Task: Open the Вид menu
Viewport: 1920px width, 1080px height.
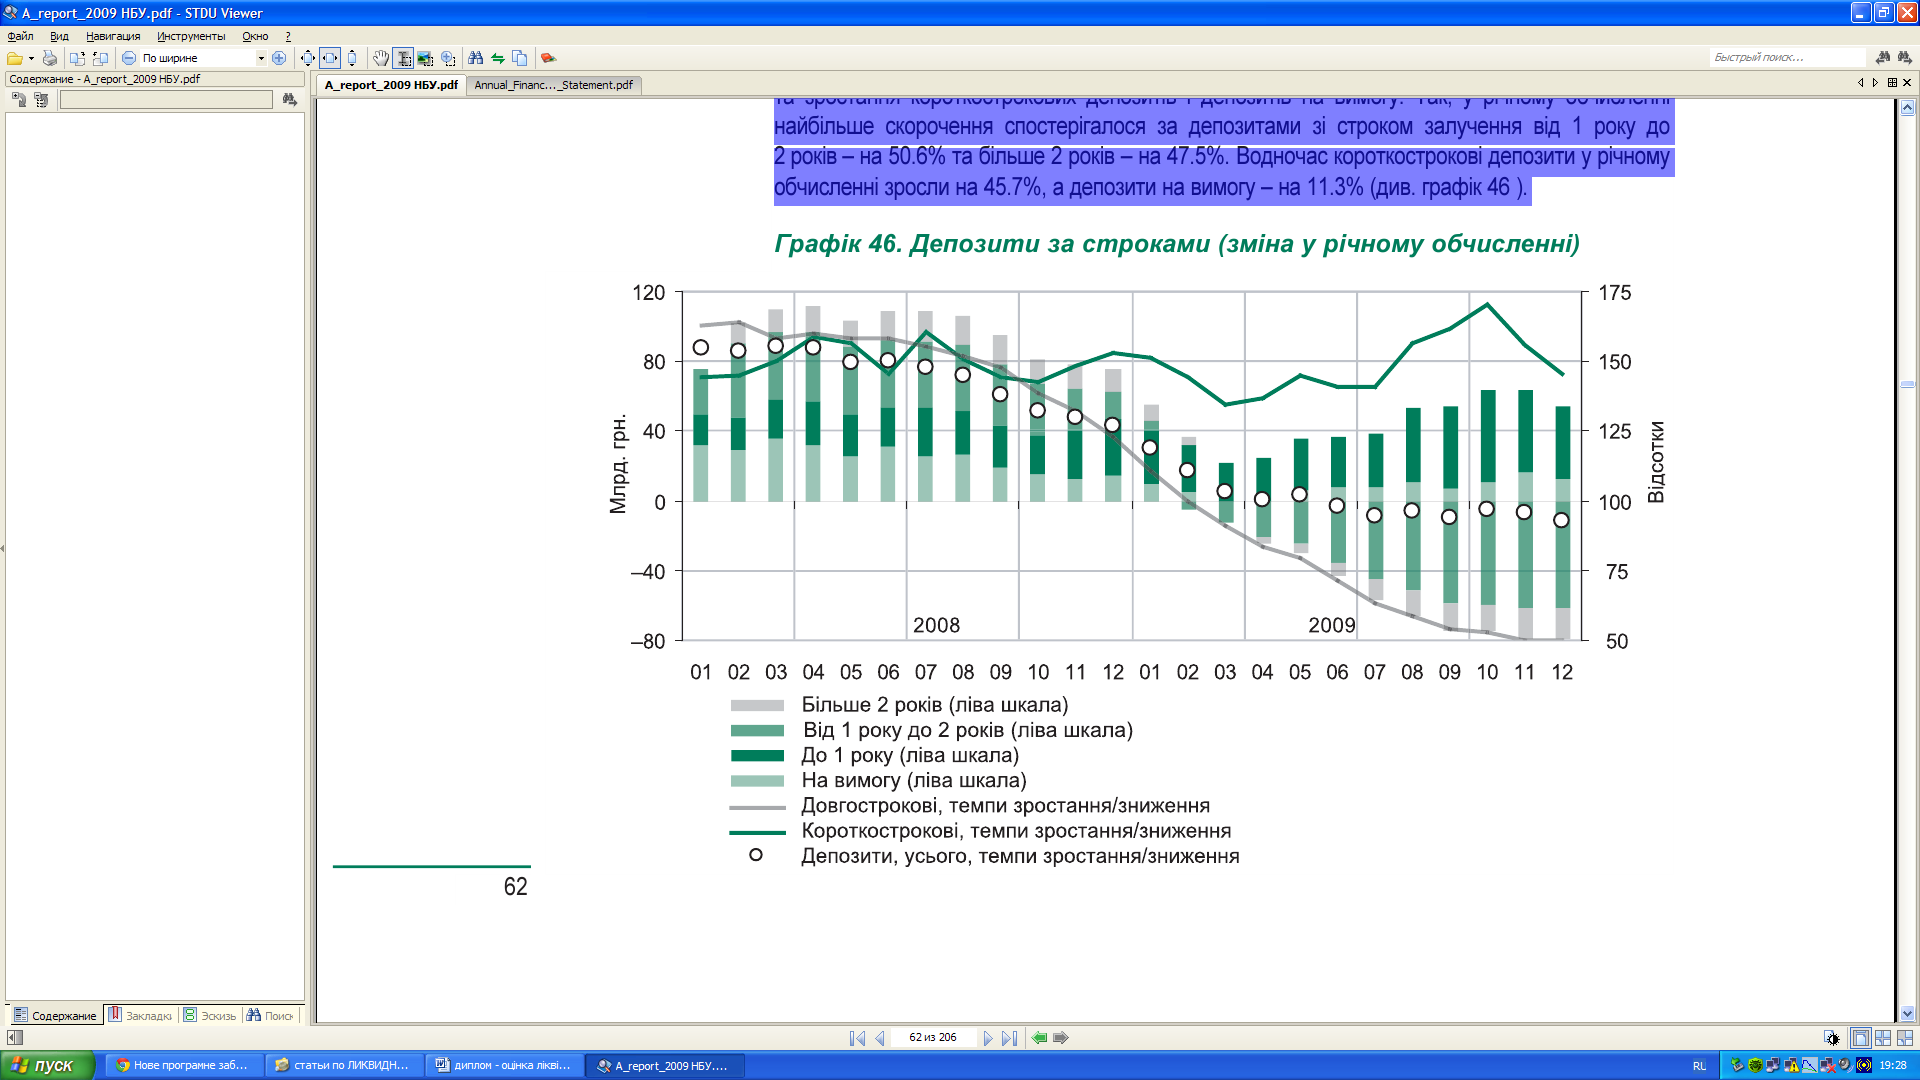Action: click(x=59, y=36)
